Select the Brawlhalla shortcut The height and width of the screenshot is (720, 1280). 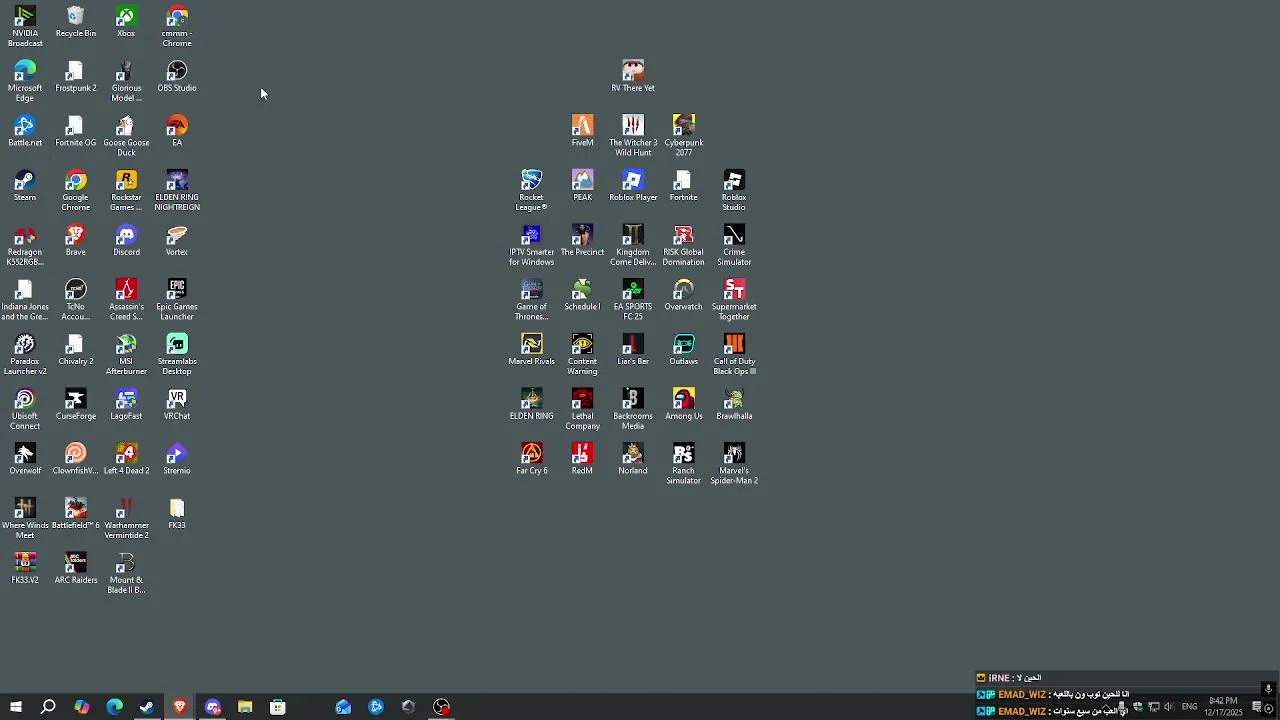[734, 405]
